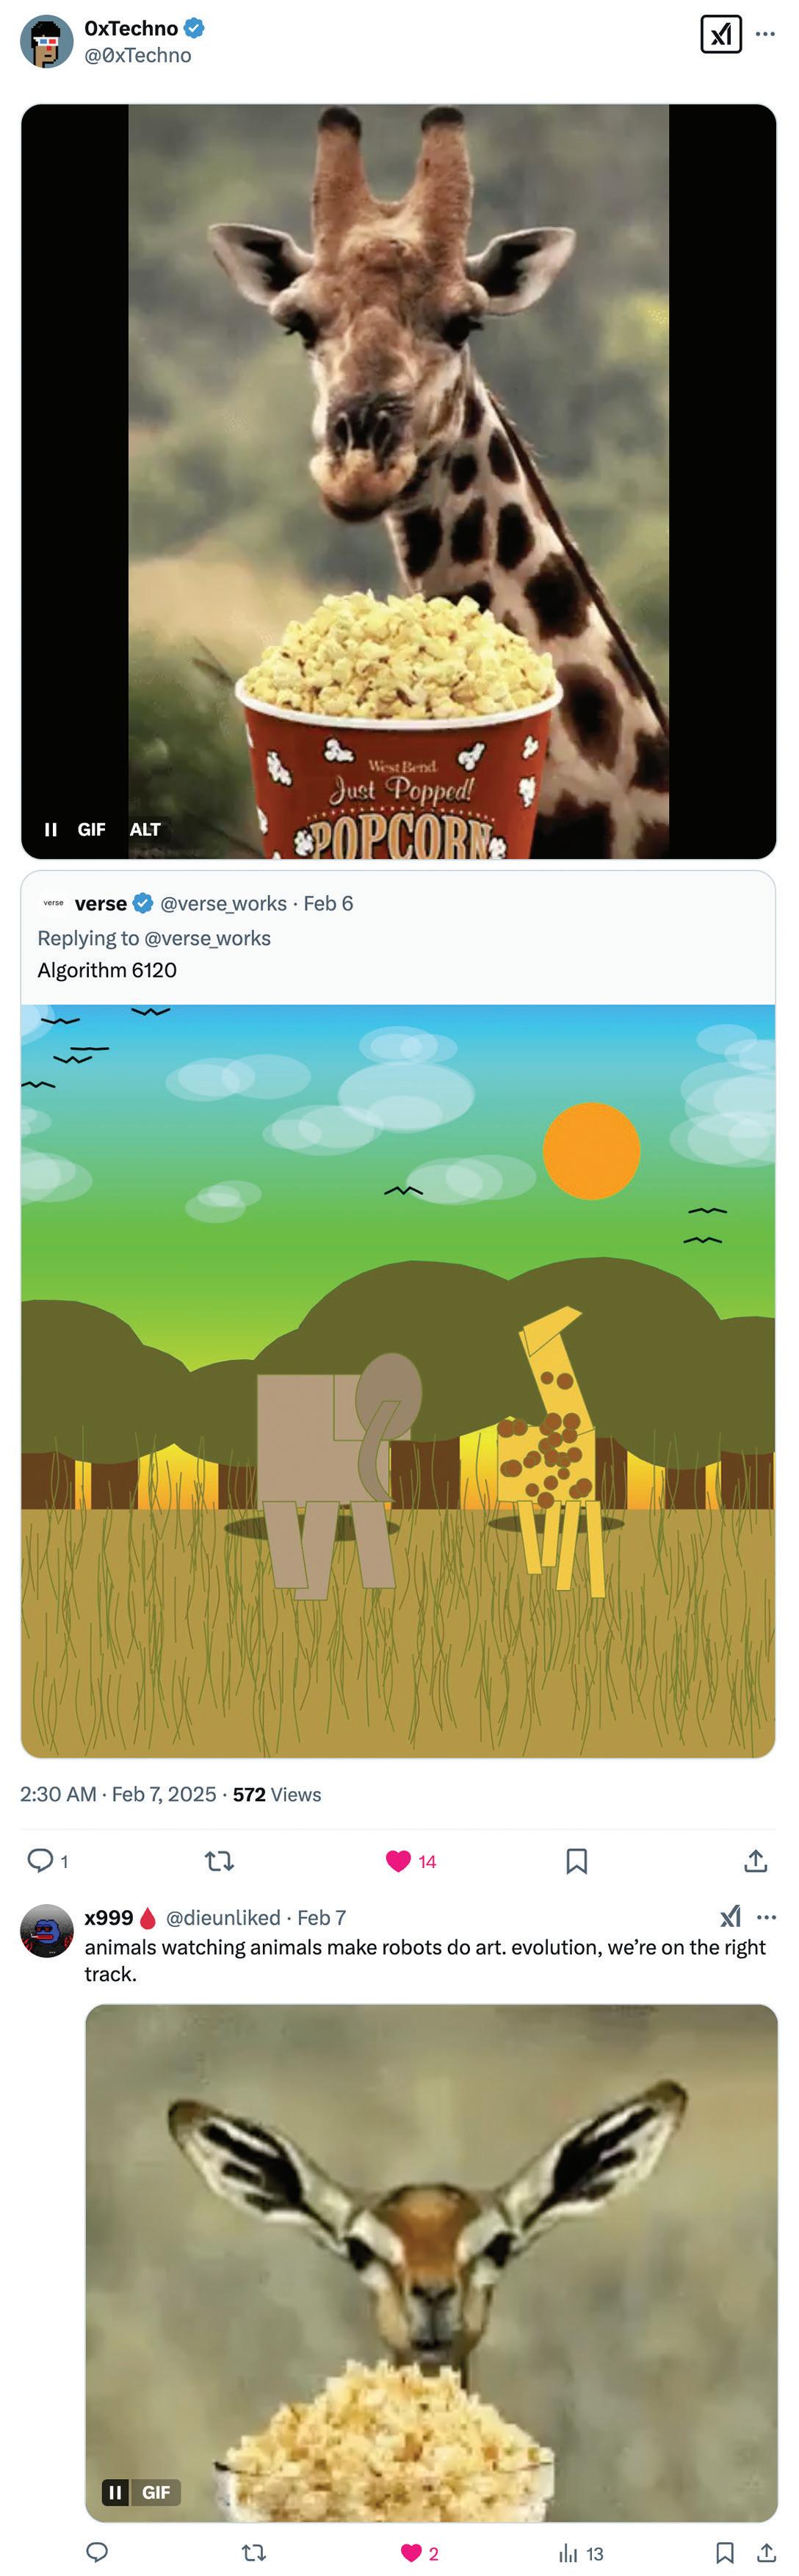Image resolution: width=799 pixels, height=2576 pixels.
Task: Open the x999 profile avatar
Action: point(47,1931)
